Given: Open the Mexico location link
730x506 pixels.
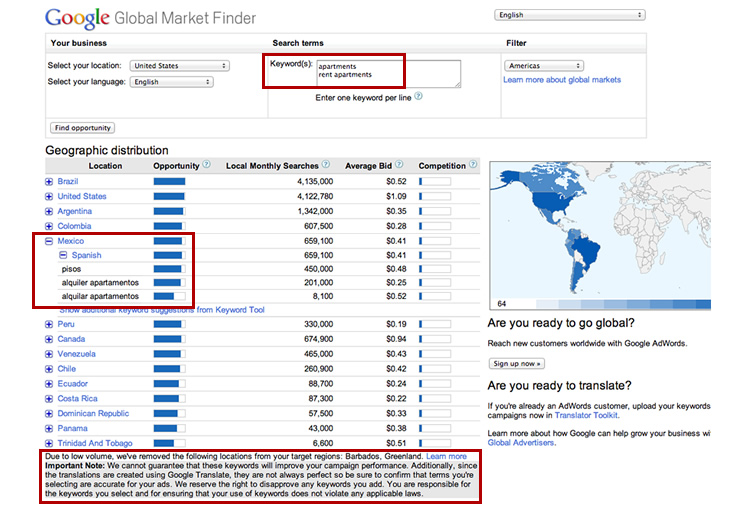Looking at the screenshot, I should pos(71,241).
